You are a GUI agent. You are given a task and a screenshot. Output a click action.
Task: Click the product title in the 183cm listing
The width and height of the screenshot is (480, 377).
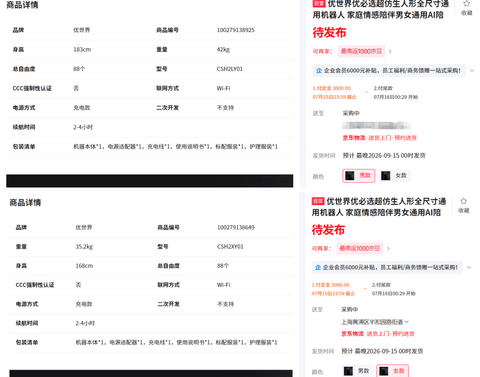(x=381, y=9)
